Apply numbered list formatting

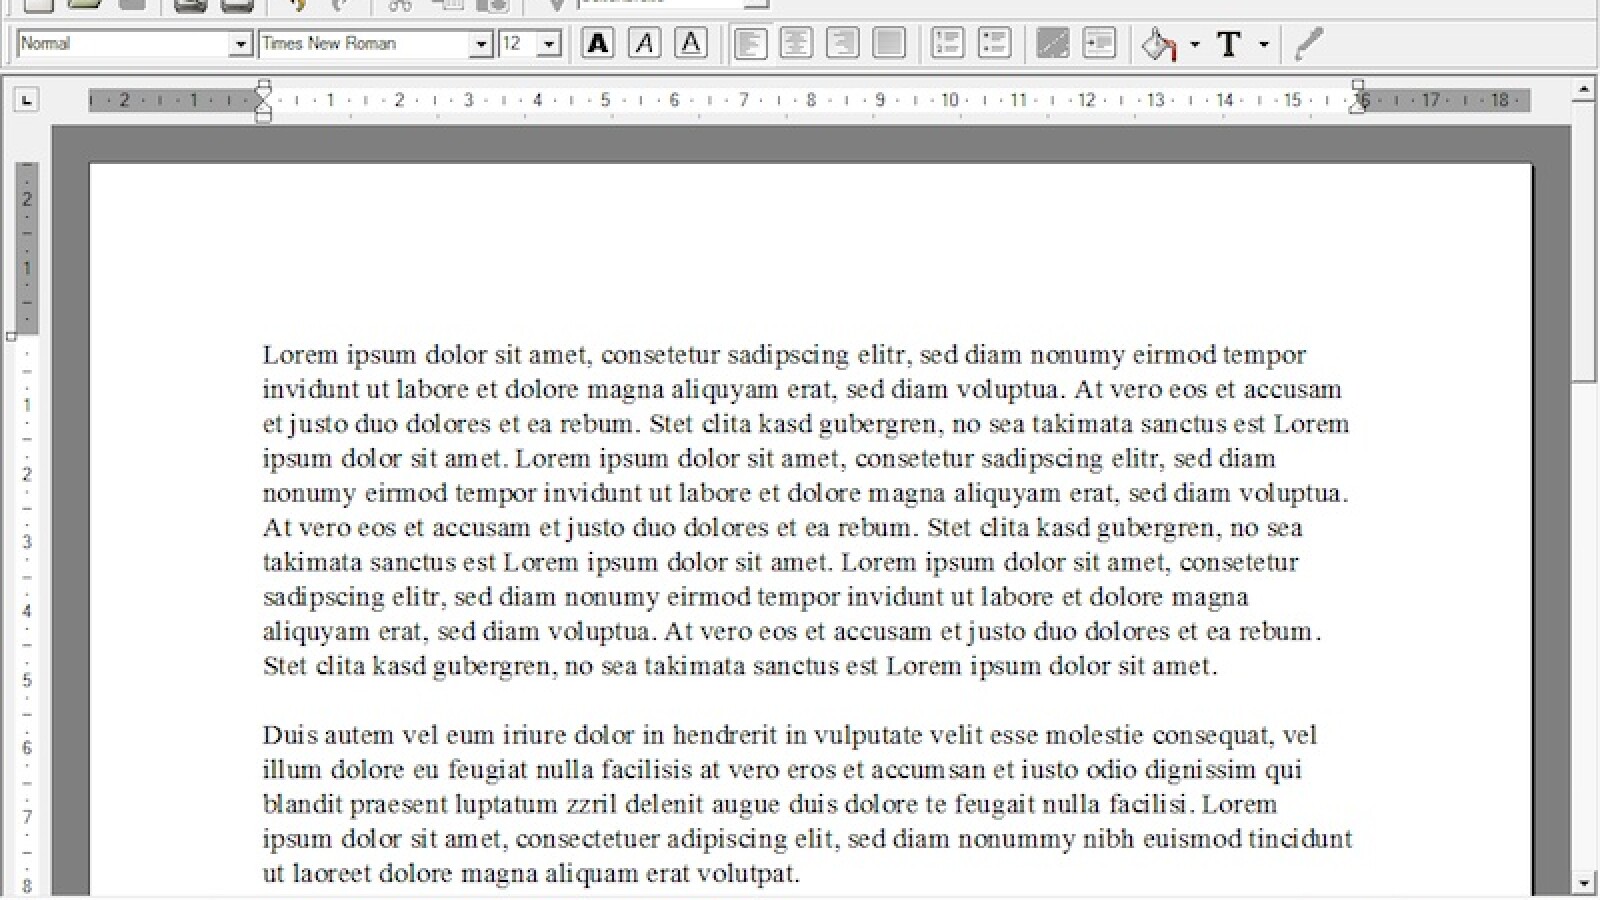point(947,44)
